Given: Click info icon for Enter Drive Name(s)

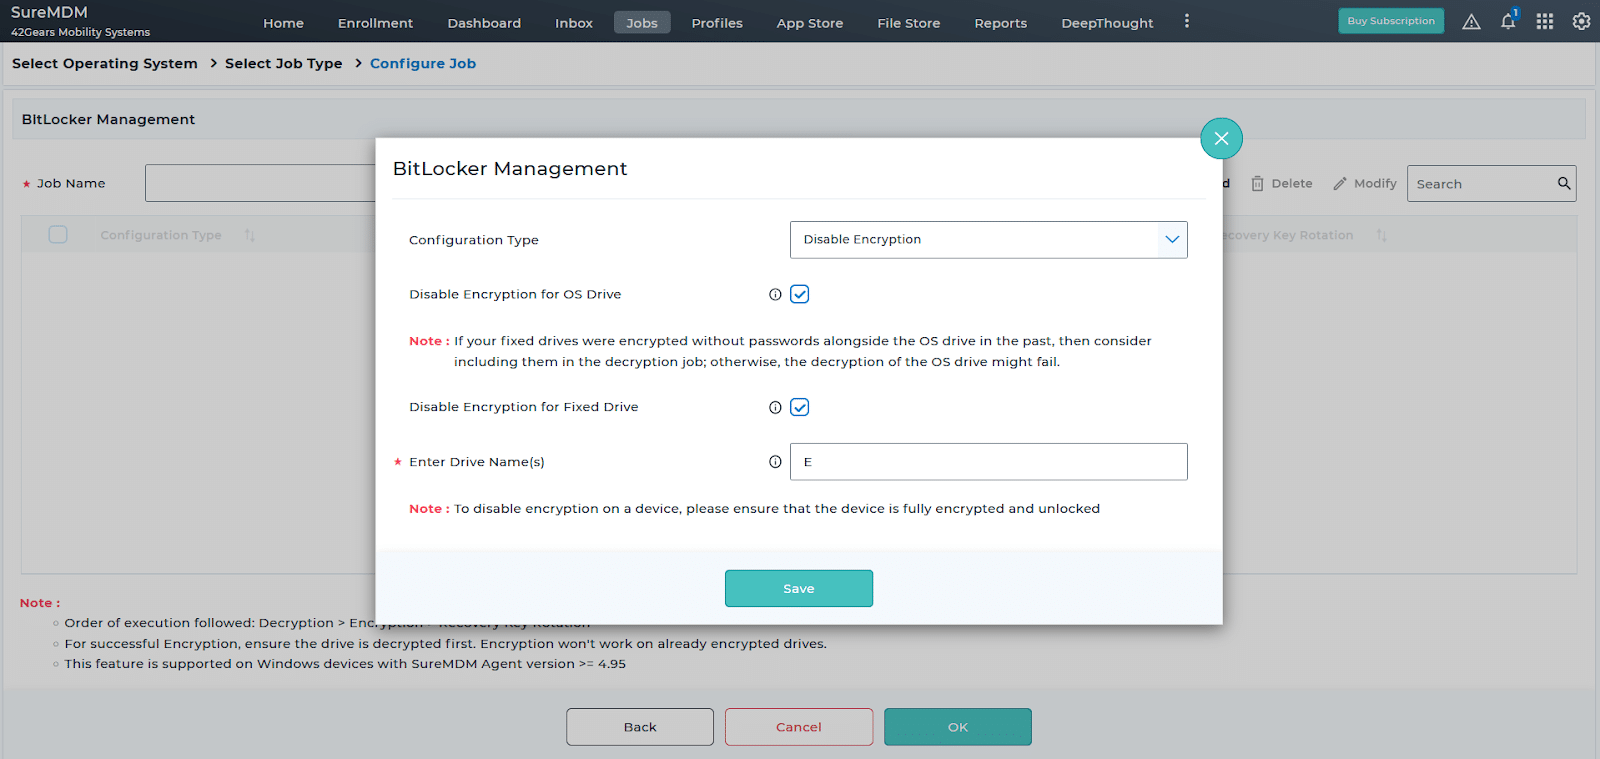Looking at the screenshot, I should point(775,462).
